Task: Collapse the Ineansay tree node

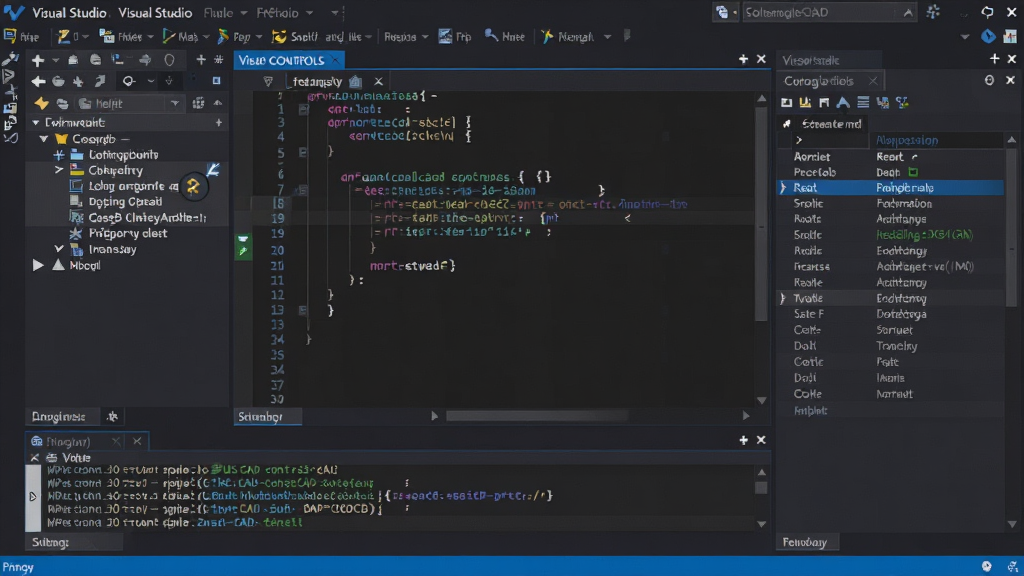Action: click(59, 249)
